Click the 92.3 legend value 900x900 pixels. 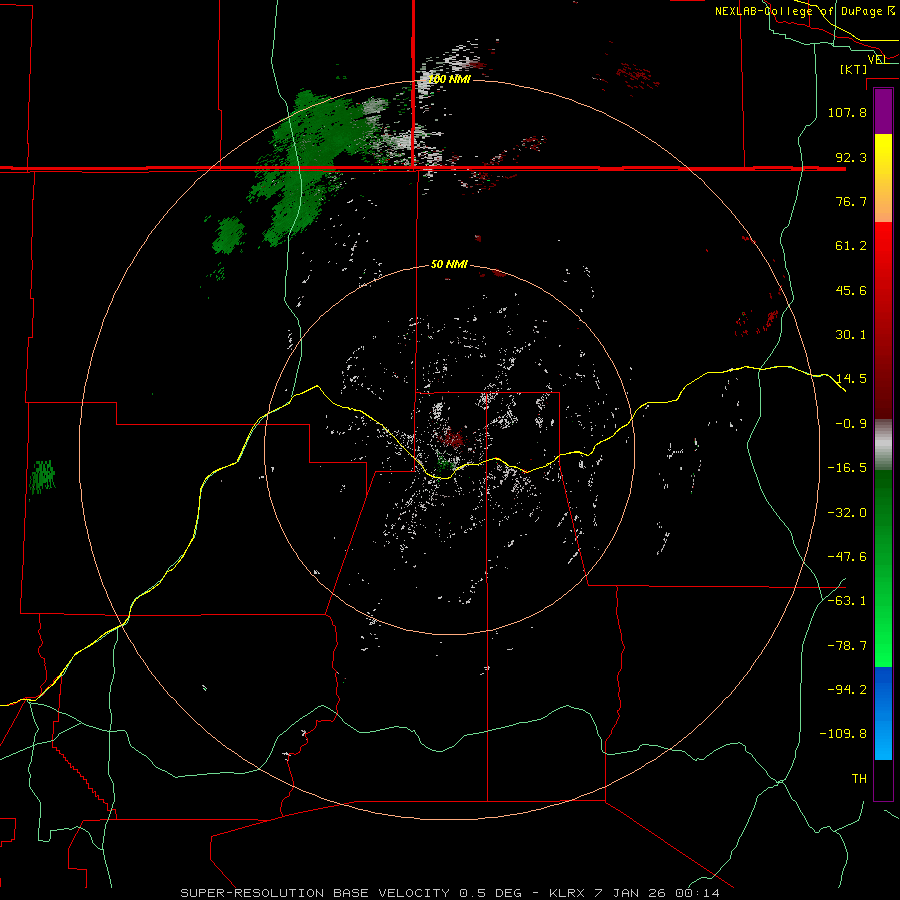pos(851,157)
